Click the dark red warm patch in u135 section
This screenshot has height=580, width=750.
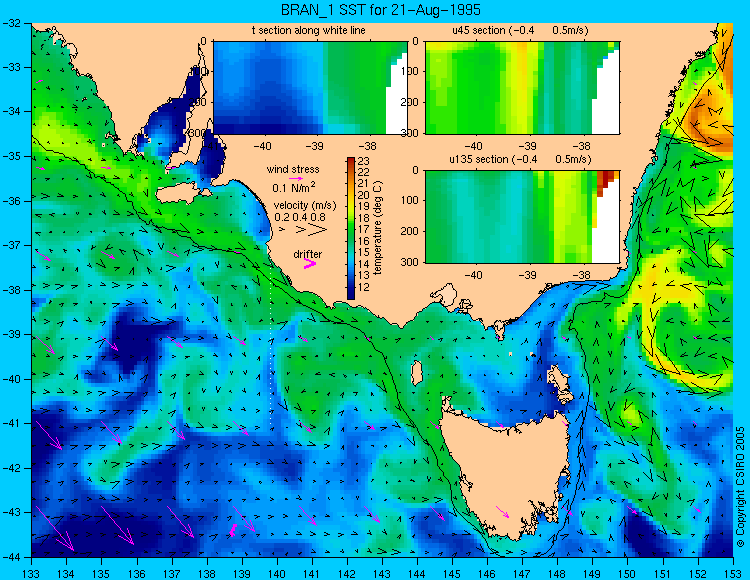pyautogui.click(x=605, y=181)
